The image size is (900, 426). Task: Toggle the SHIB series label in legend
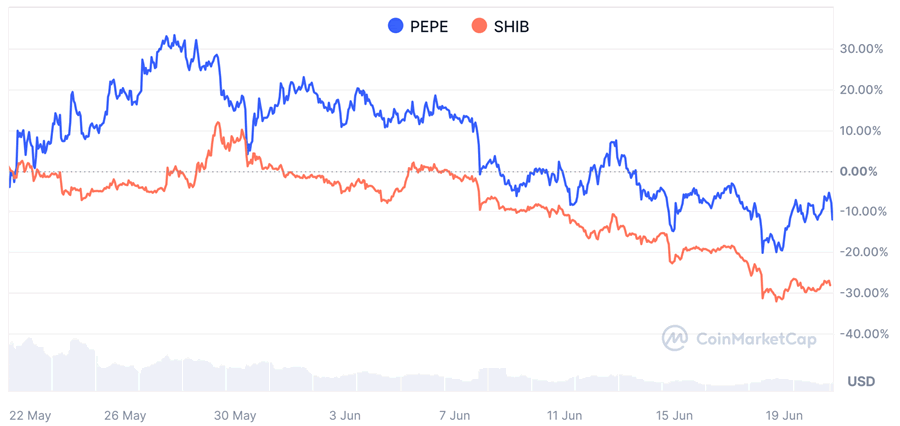point(511,27)
